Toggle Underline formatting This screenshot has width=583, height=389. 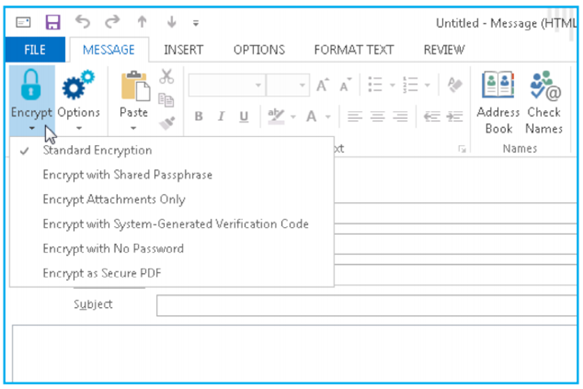(x=244, y=117)
